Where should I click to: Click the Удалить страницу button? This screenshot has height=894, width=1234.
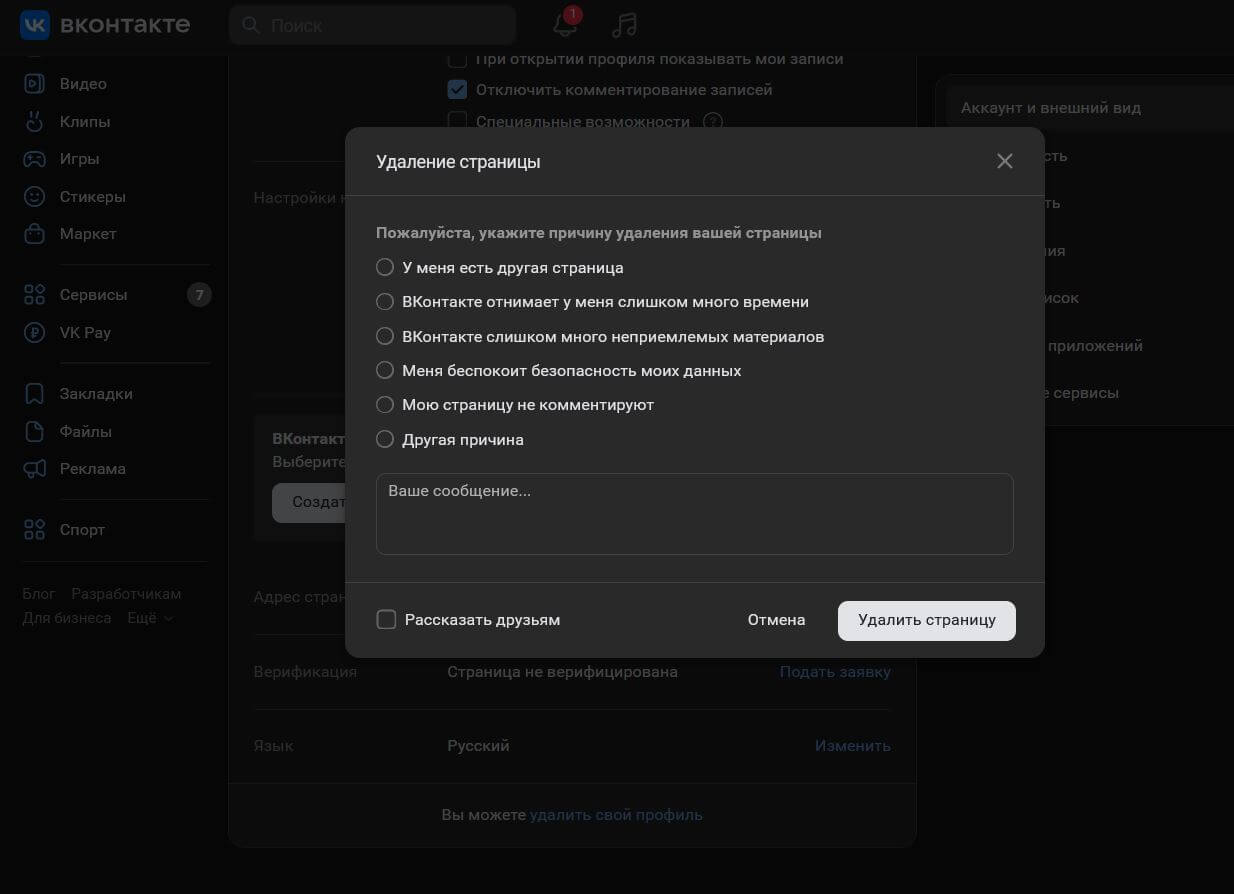(x=927, y=620)
